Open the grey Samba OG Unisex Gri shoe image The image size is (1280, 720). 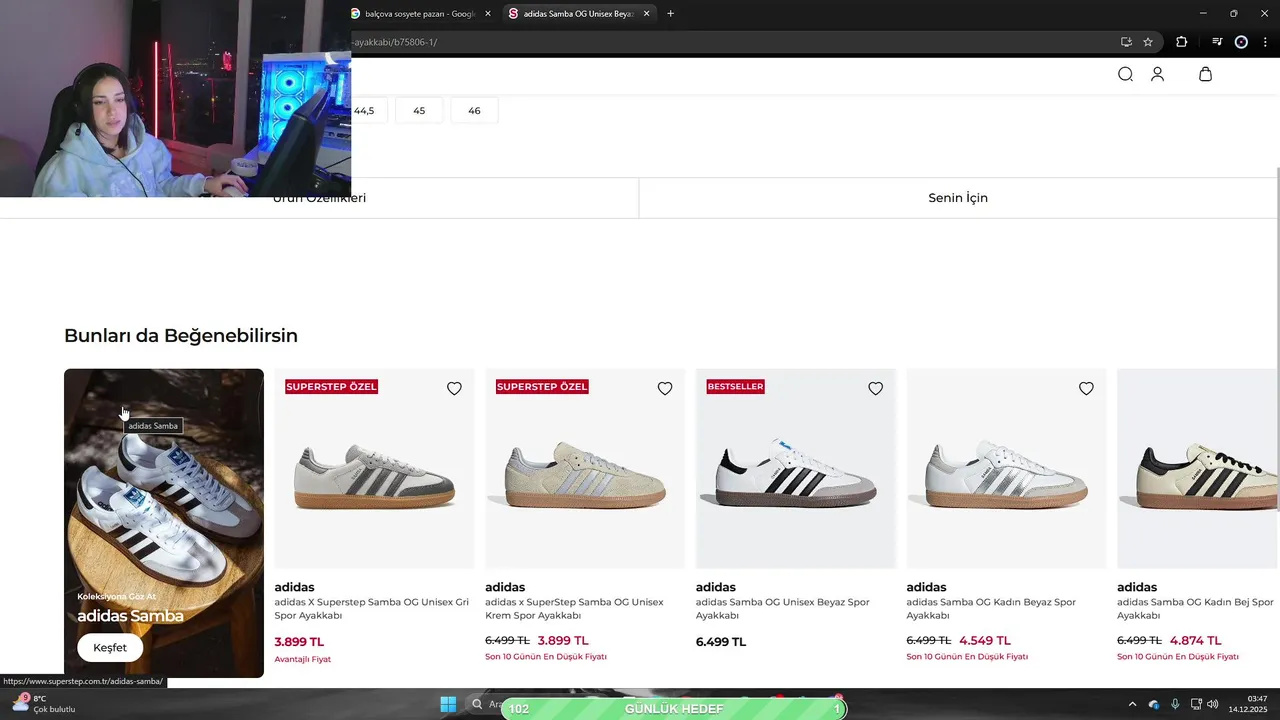pyautogui.click(x=374, y=469)
